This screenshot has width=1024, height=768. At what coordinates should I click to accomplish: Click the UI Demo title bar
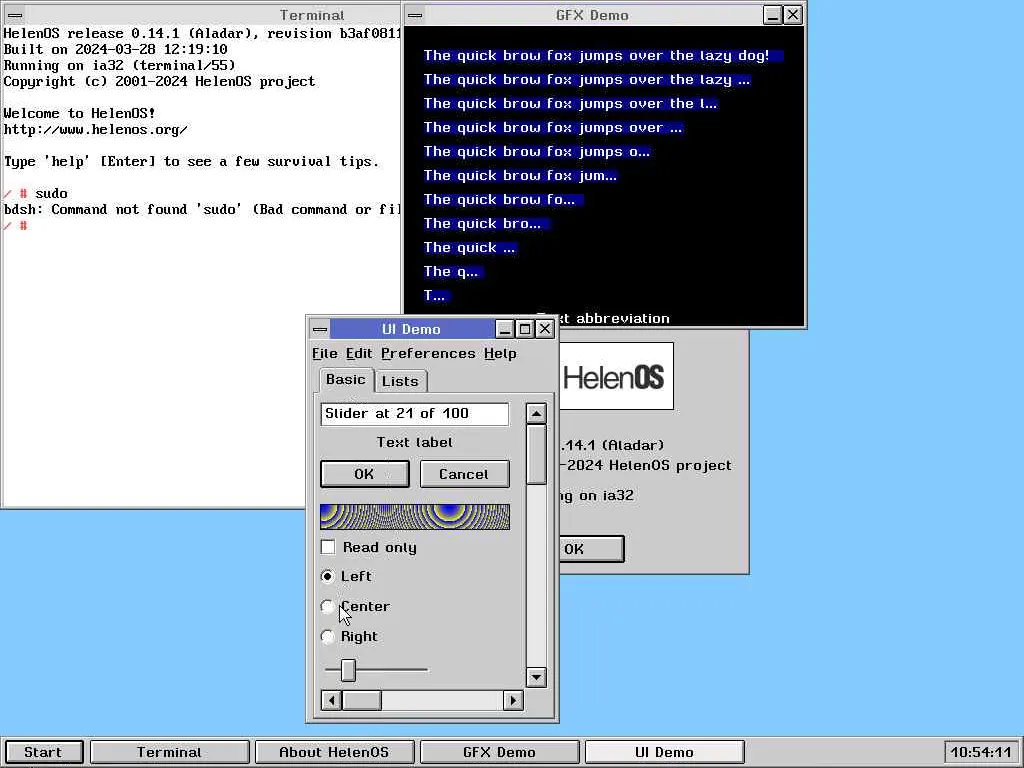pos(411,329)
